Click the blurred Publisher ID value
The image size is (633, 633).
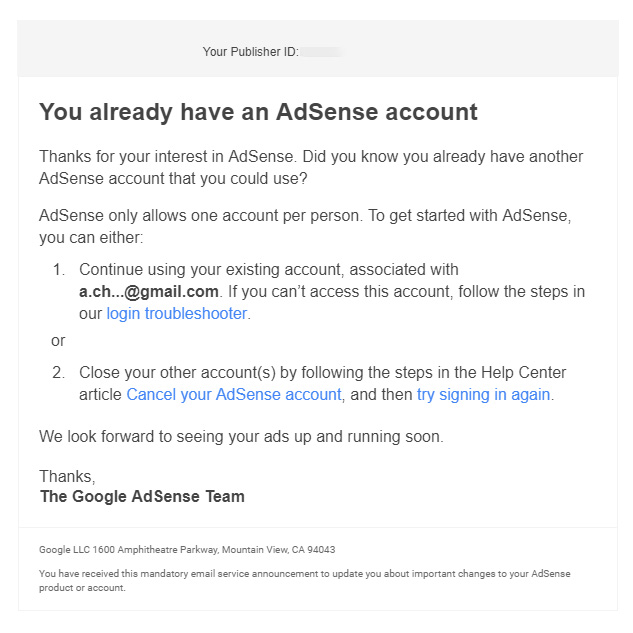(x=322, y=52)
